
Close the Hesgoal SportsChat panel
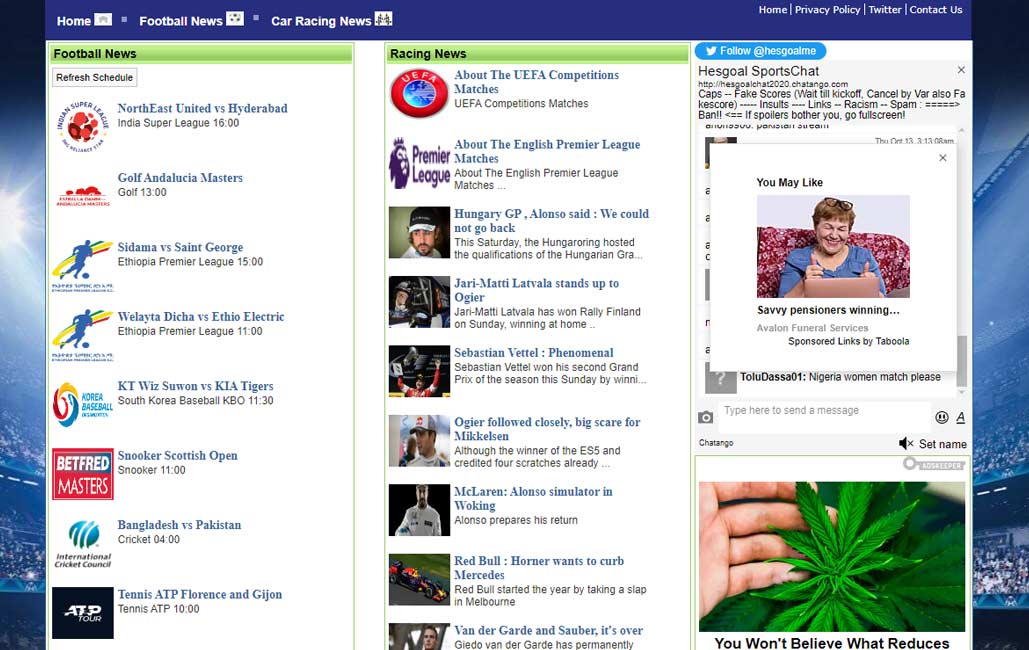[961, 70]
